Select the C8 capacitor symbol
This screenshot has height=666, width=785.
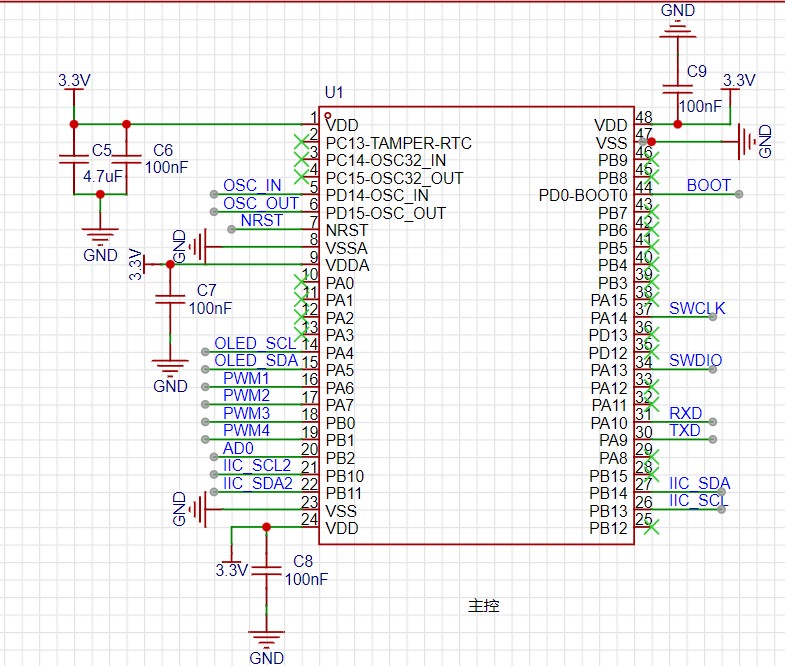266,570
